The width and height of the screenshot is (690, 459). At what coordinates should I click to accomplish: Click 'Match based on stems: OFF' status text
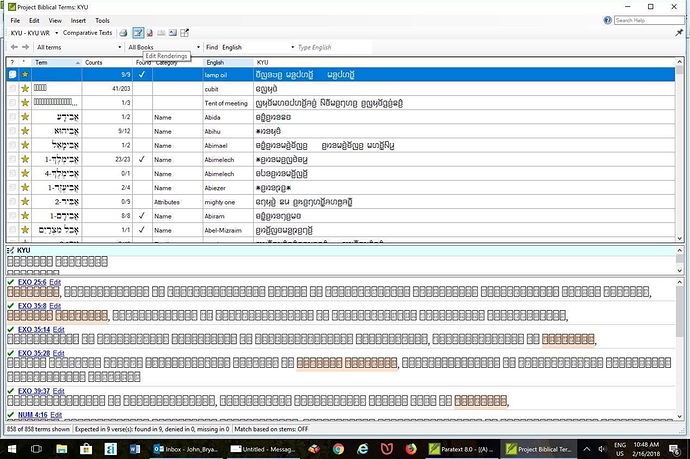point(271,429)
